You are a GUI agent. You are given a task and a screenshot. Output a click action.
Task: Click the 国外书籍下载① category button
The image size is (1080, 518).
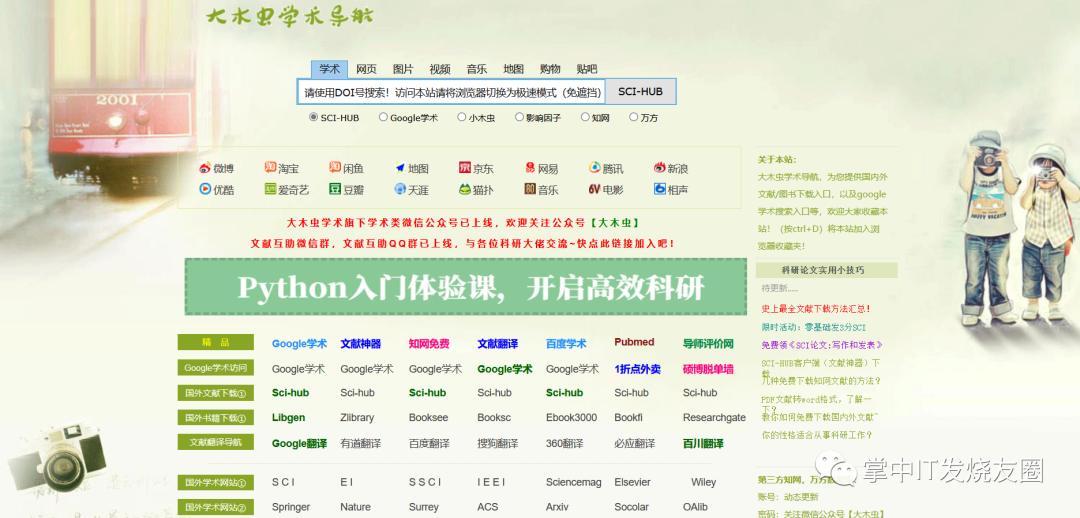coord(216,417)
